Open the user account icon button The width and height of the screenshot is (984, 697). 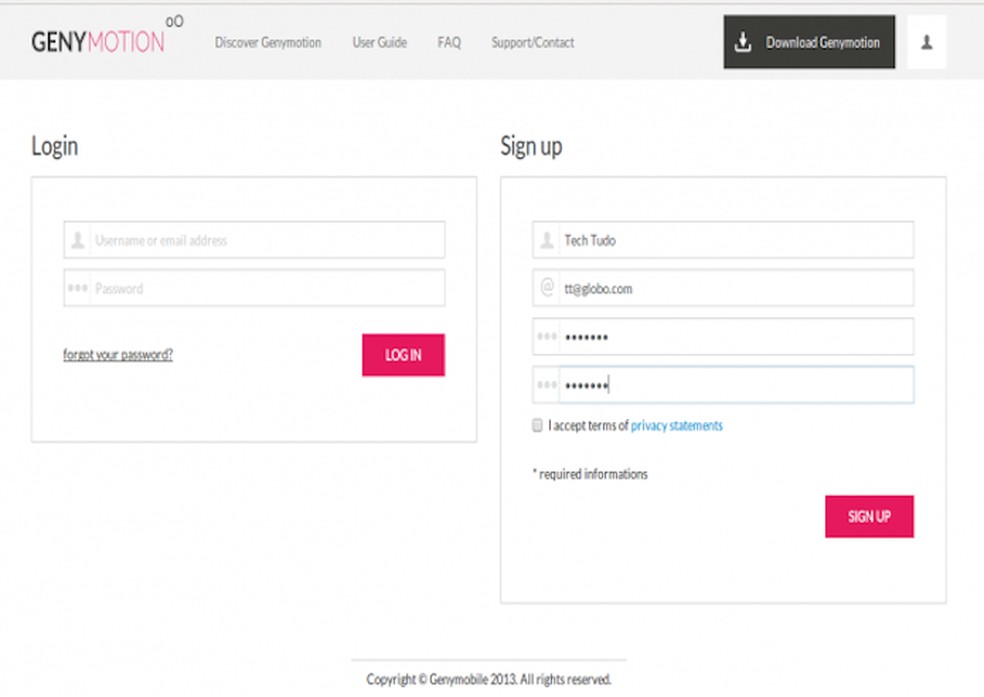pyautogui.click(x=926, y=42)
